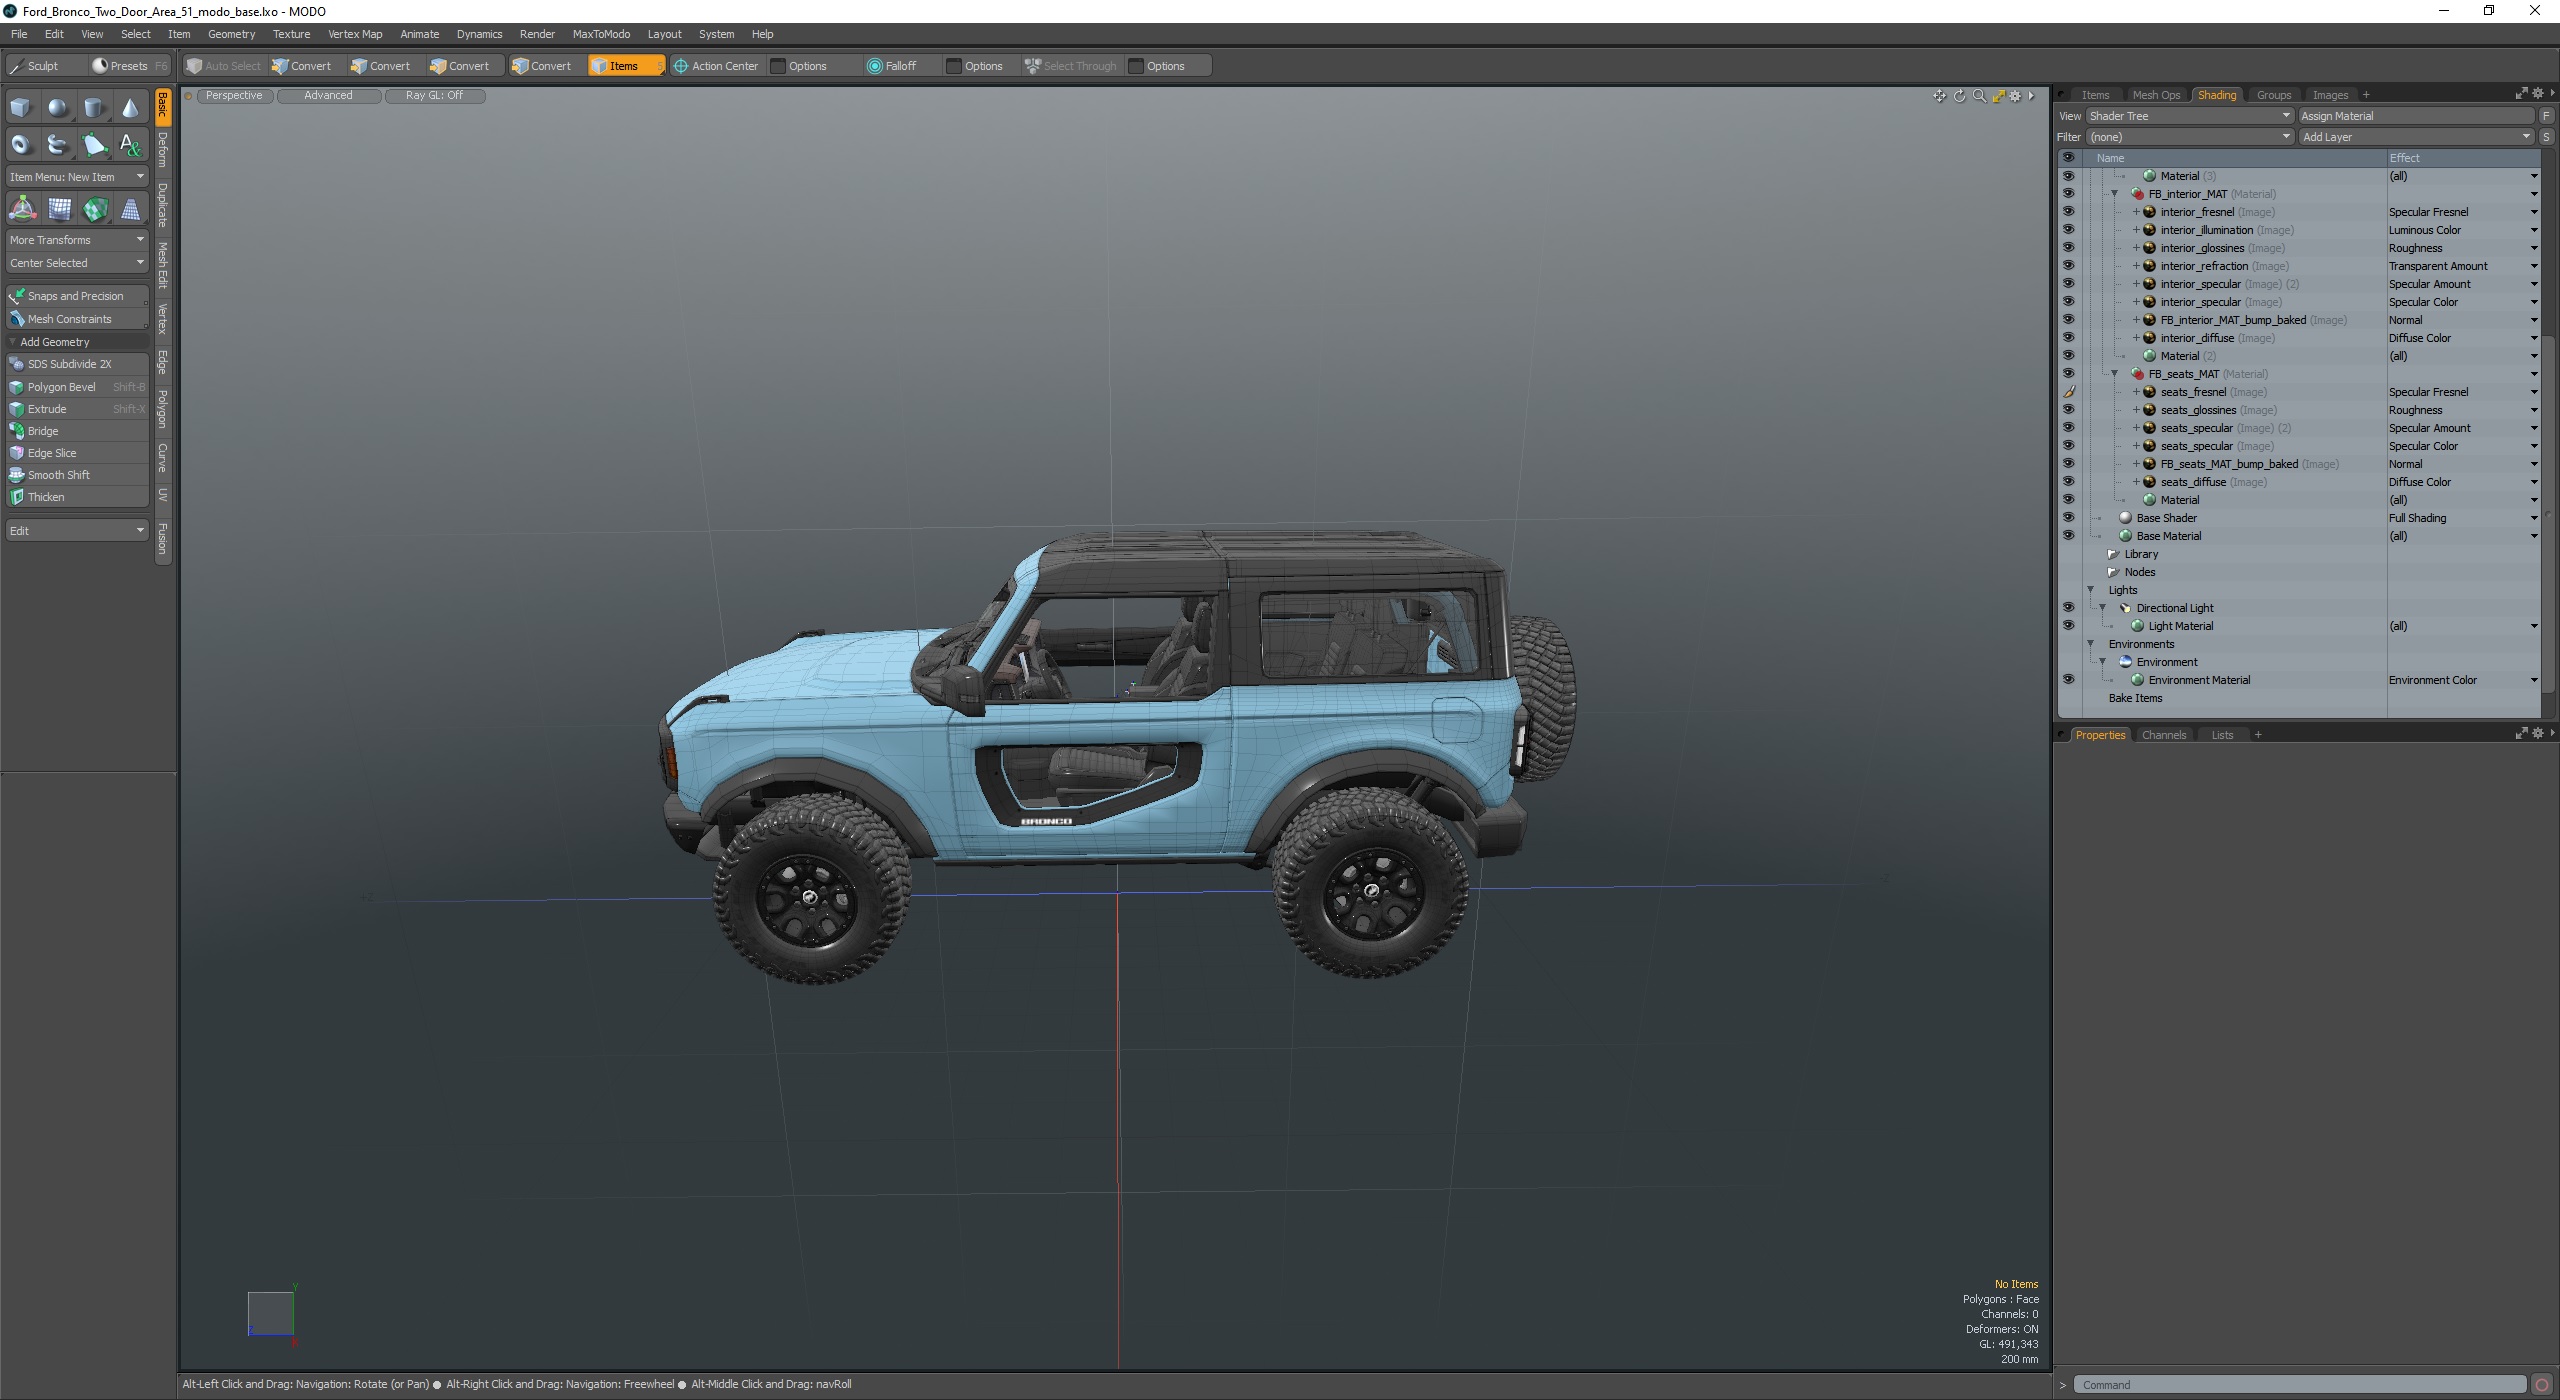
Task: Hide the interior_fresnel image layer
Action: coord(2068,212)
